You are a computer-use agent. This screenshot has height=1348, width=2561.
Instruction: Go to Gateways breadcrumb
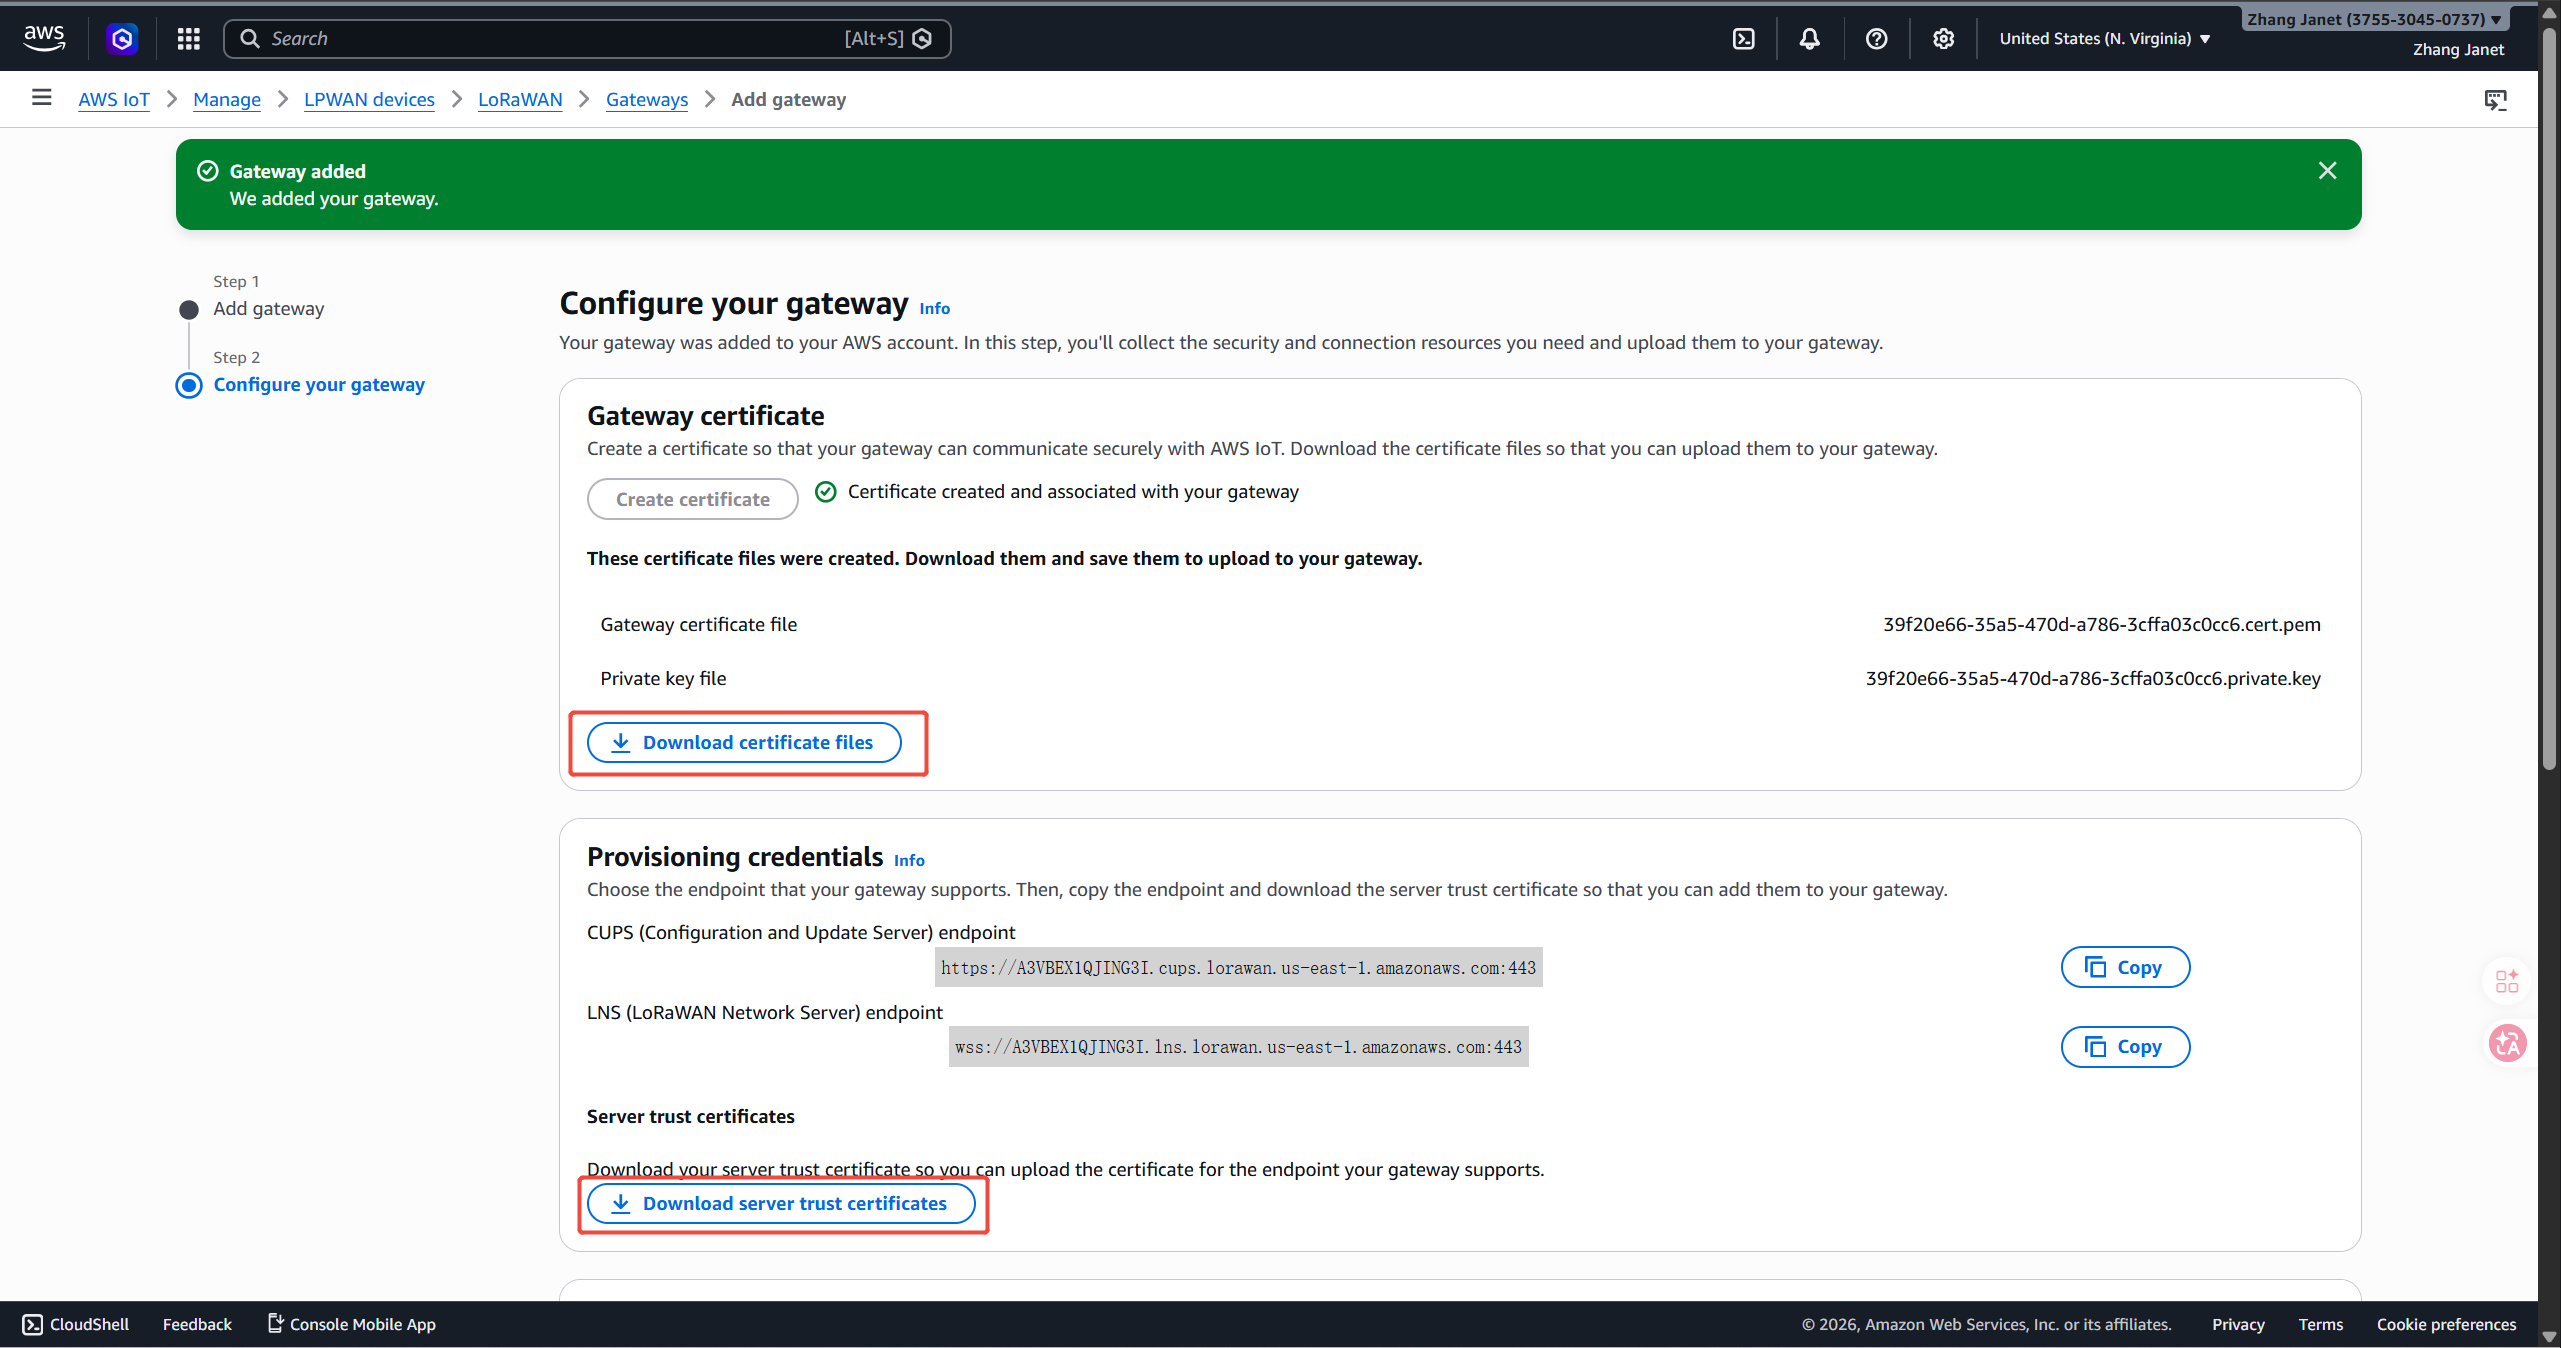tap(646, 99)
